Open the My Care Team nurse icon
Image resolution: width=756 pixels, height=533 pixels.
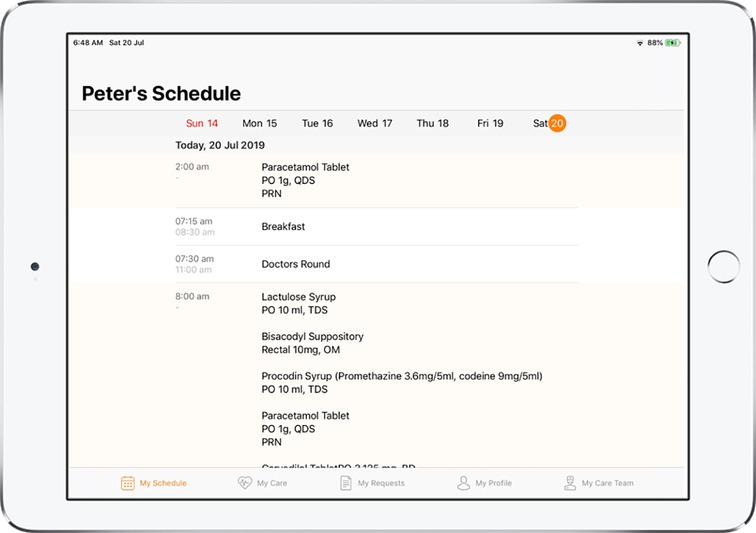[570, 483]
